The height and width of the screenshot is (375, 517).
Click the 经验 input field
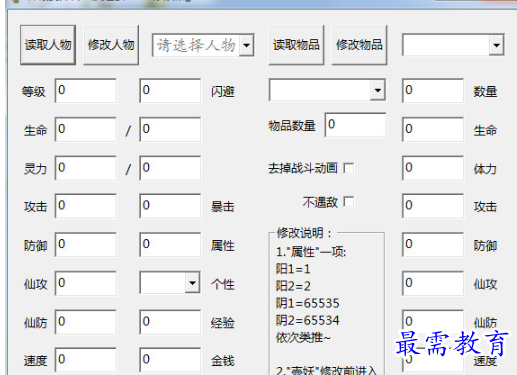[x=170, y=322]
